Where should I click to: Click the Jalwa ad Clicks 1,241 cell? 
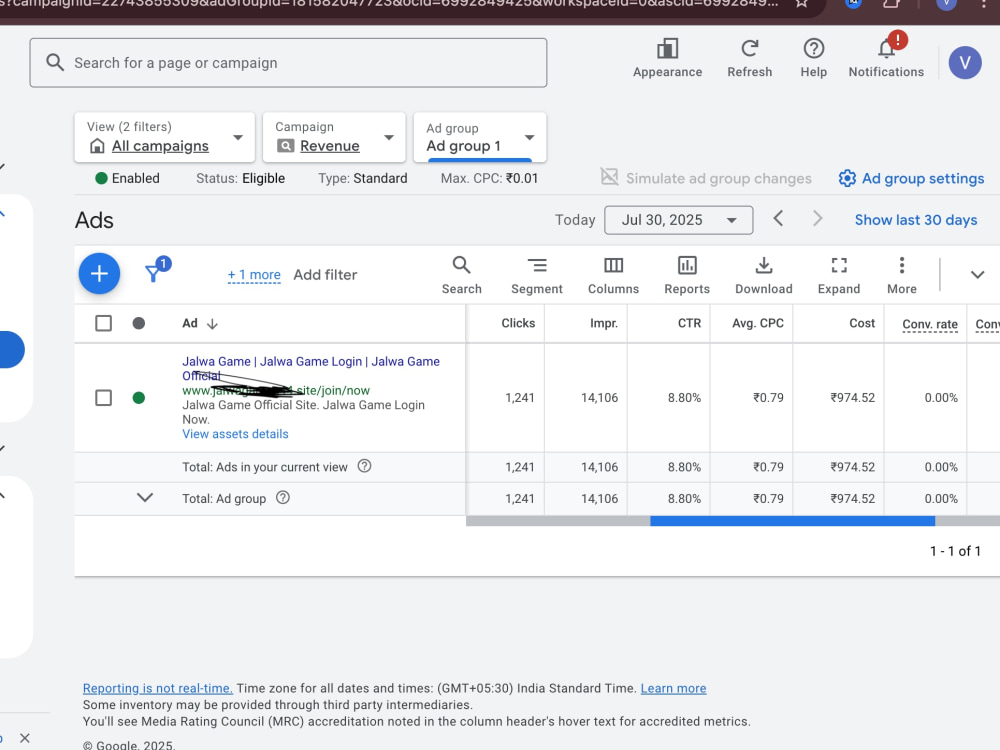[x=520, y=398]
